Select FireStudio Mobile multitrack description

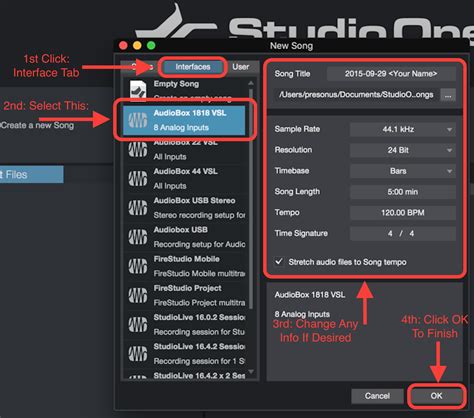[x=199, y=274]
